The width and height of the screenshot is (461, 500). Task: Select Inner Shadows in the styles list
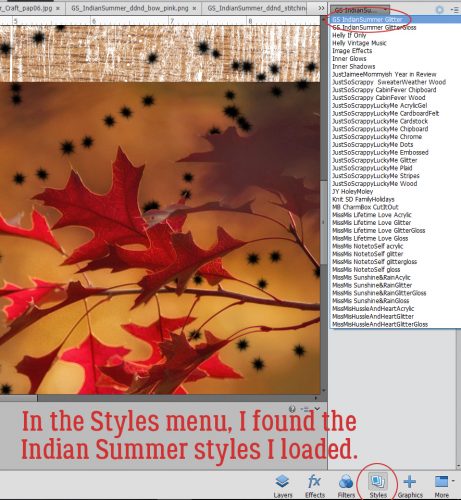tap(353, 66)
